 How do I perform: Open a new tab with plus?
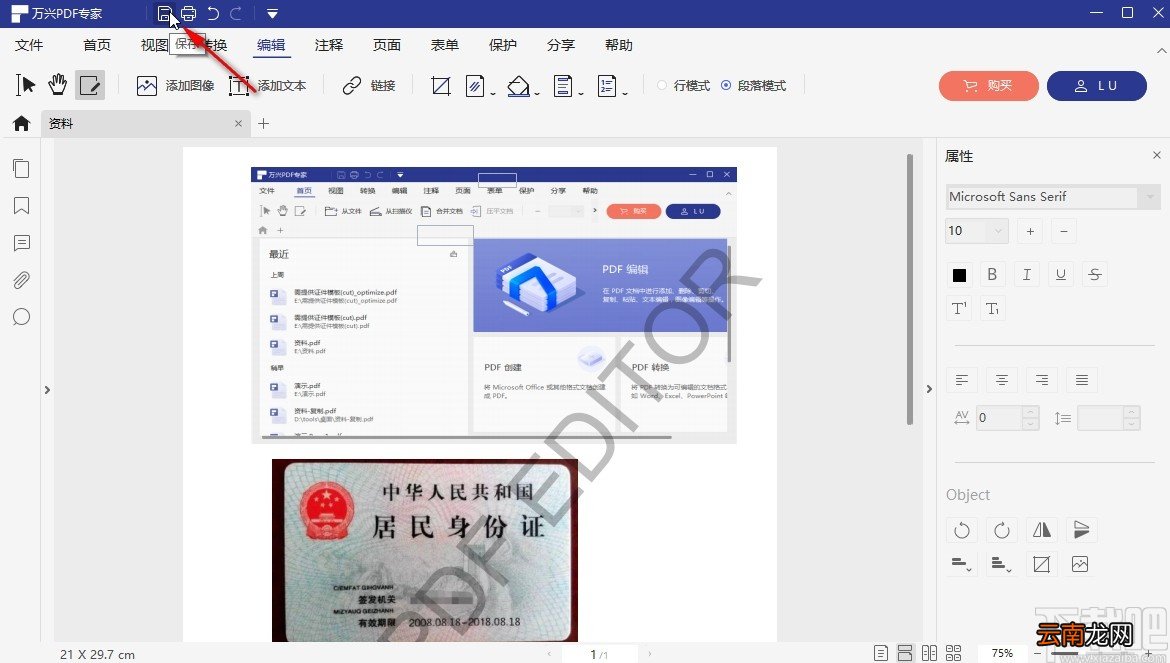click(263, 124)
